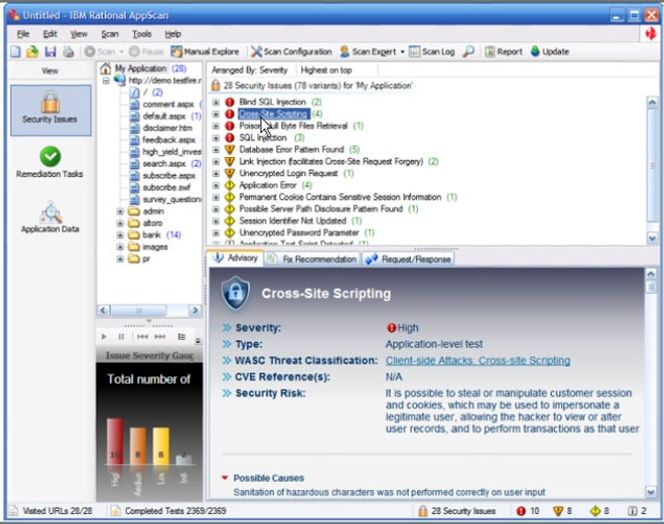The image size is (664, 524).
Task: Select subscribe.swf in the application tree
Action: pos(166,187)
